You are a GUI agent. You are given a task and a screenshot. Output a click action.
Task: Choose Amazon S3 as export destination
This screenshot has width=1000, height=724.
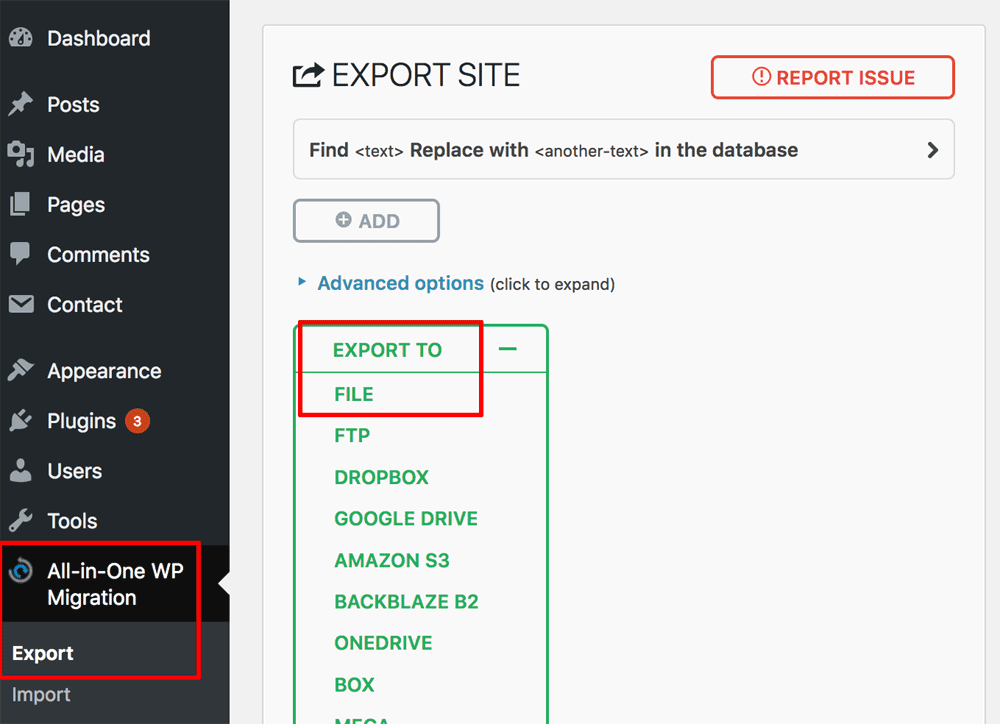[x=392, y=560]
